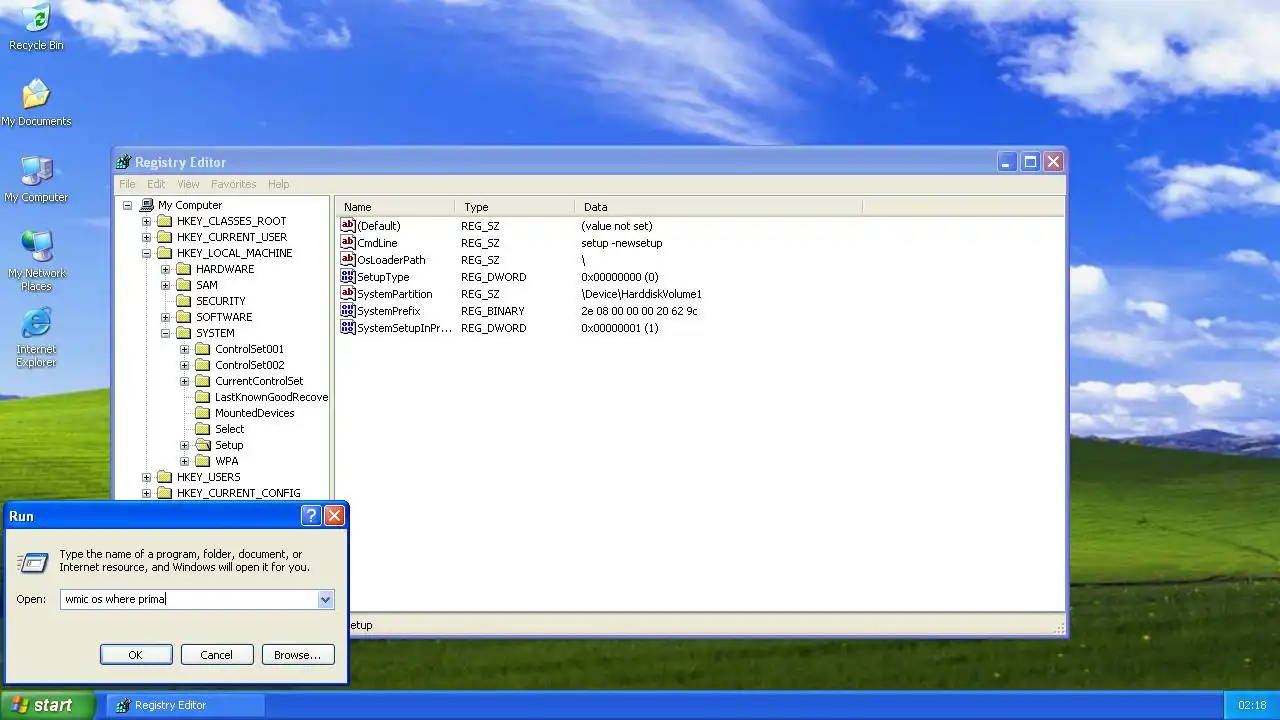This screenshot has height=720, width=1280.
Task: Click the WPA key folder icon
Action: tap(203, 461)
